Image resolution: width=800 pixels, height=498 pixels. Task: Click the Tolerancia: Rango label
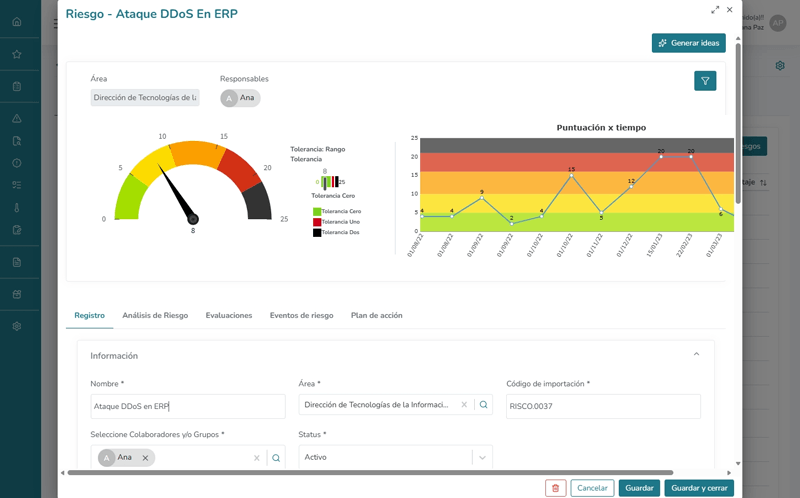point(318,149)
